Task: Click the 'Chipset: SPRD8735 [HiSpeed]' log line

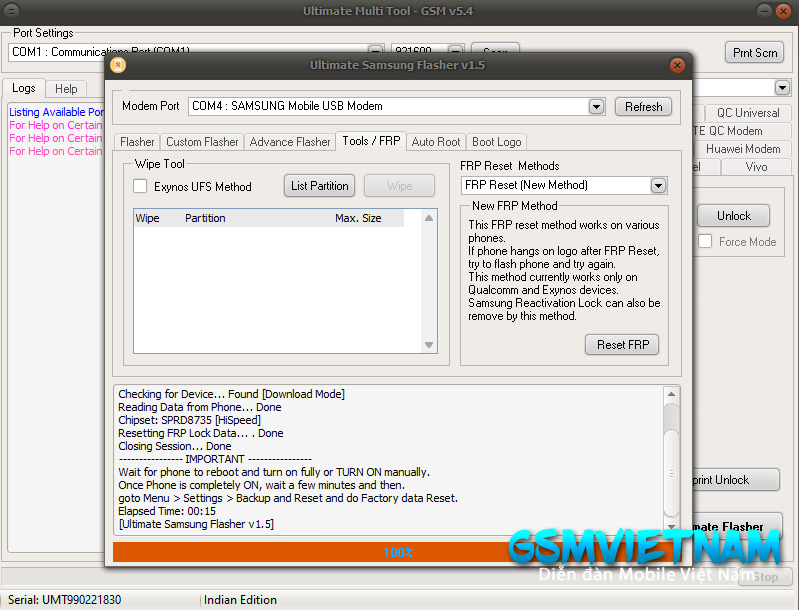Action: pyautogui.click(x=190, y=420)
